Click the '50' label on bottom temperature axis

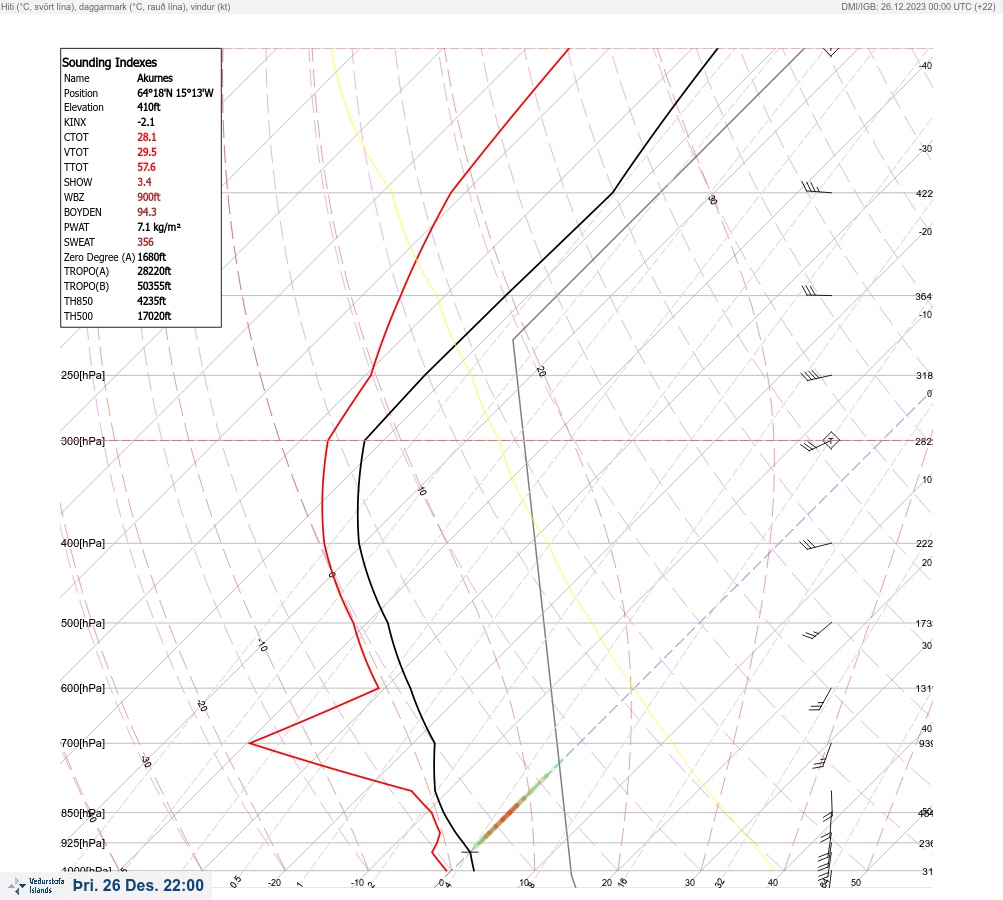[x=856, y=883]
